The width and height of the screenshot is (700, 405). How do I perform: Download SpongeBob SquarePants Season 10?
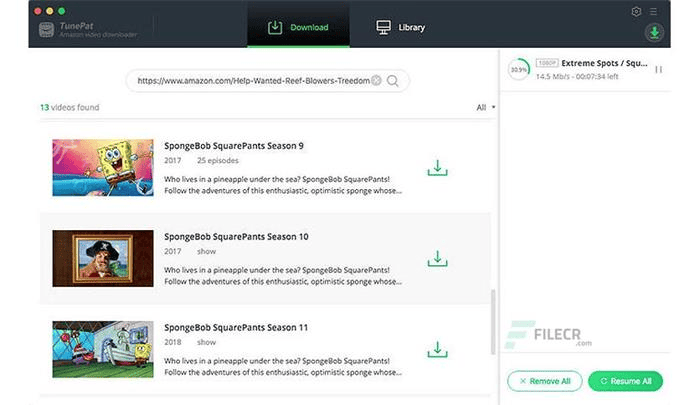tap(437, 259)
